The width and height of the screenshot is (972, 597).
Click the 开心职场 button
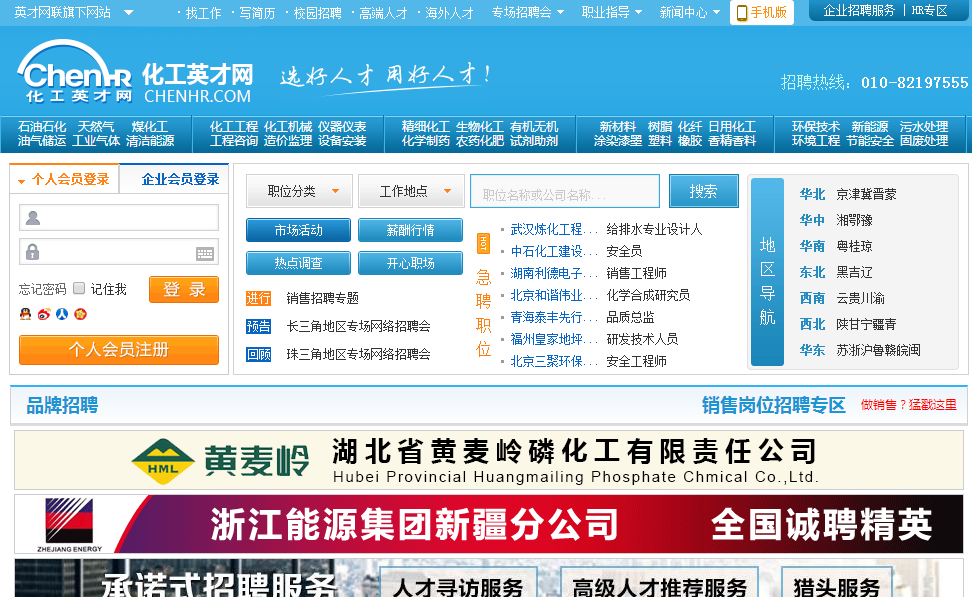pyautogui.click(x=410, y=263)
